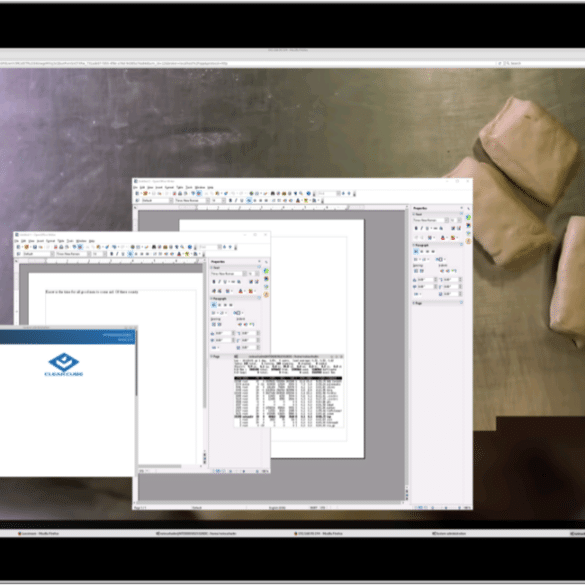The width and height of the screenshot is (585, 585).
Task: Click New document icon in smaller Writer window
Action: click(x=19, y=247)
